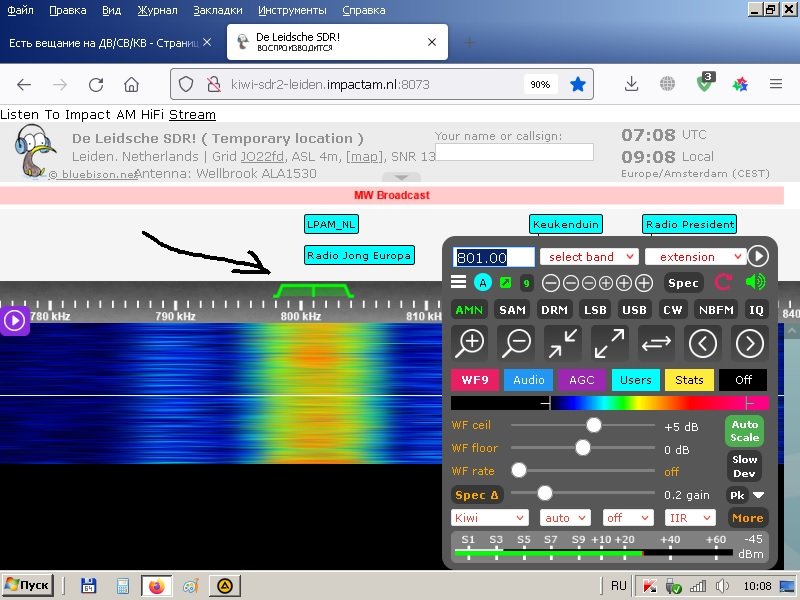The width and height of the screenshot is (800, 600).
Task: Expand the Pk dropdown arrow
Action: point(759,495)
